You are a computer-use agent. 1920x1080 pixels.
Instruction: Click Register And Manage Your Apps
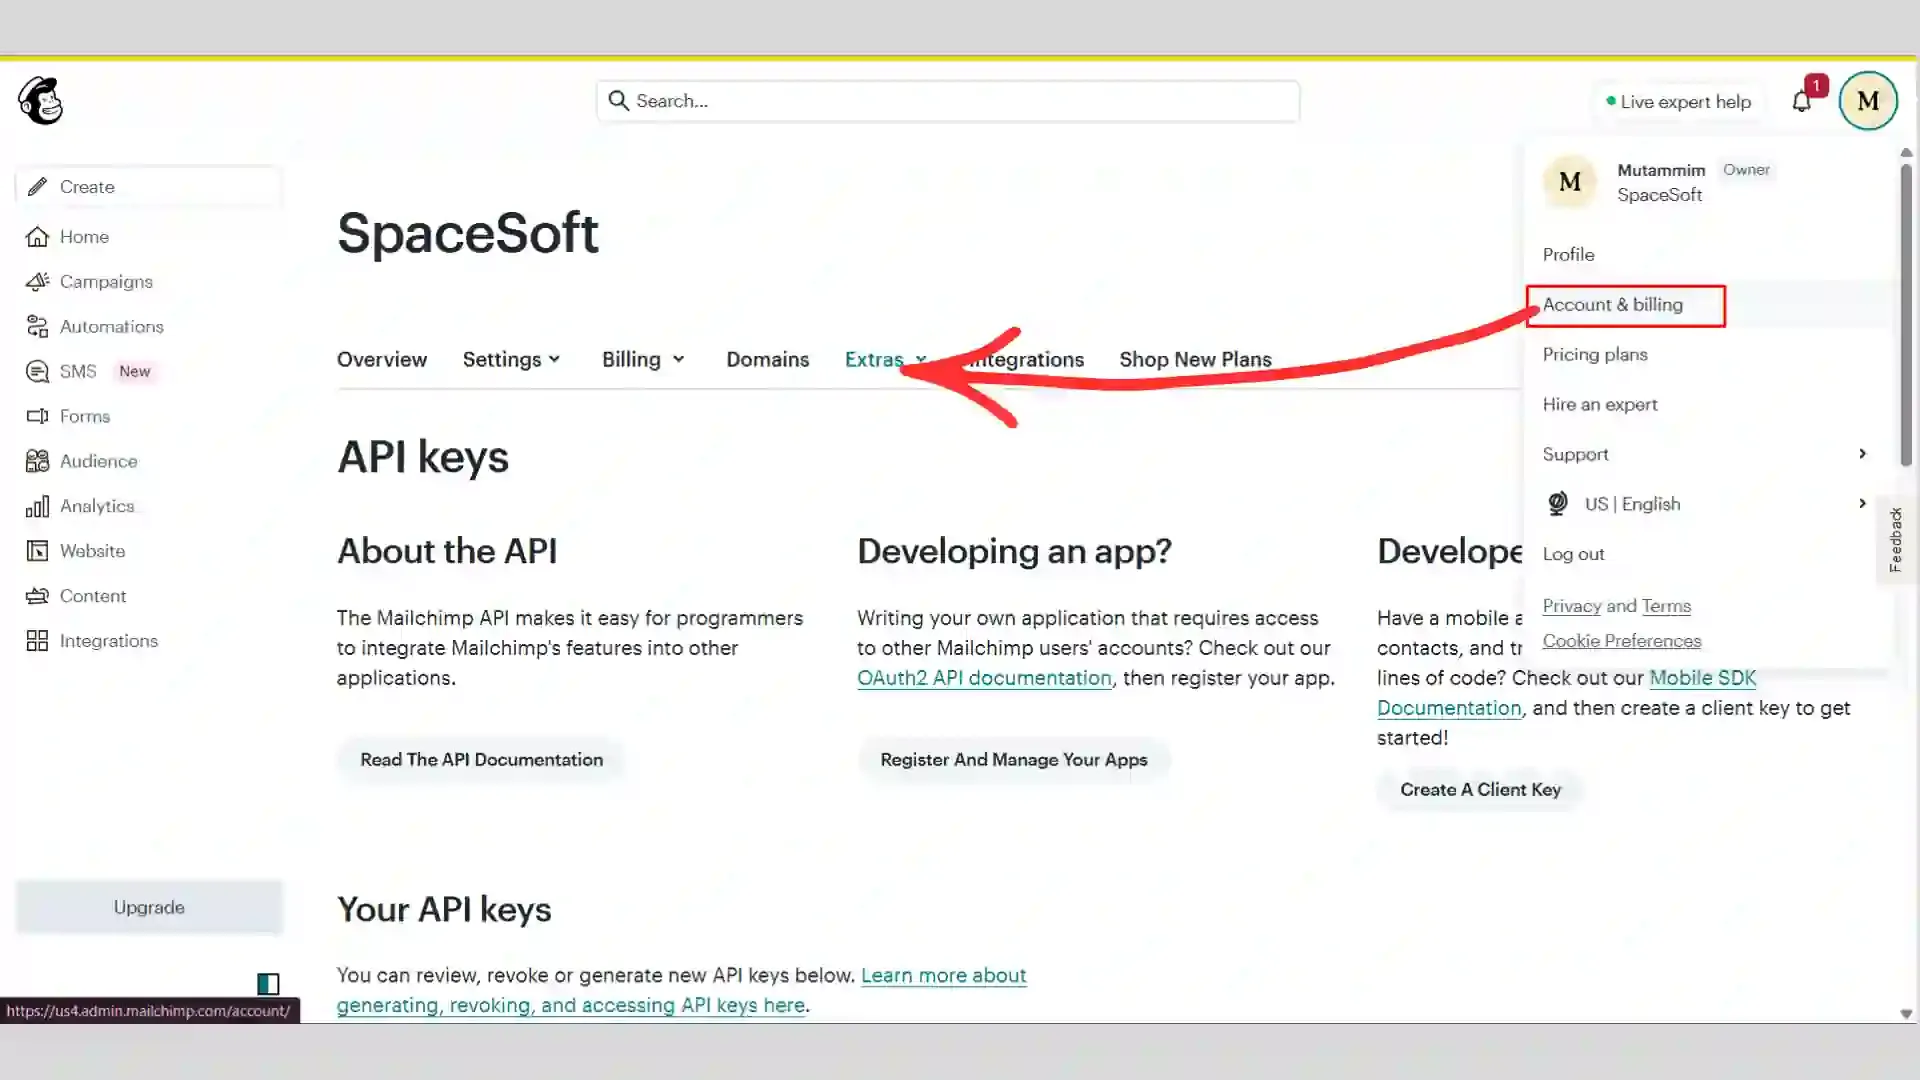point(1013,760)
